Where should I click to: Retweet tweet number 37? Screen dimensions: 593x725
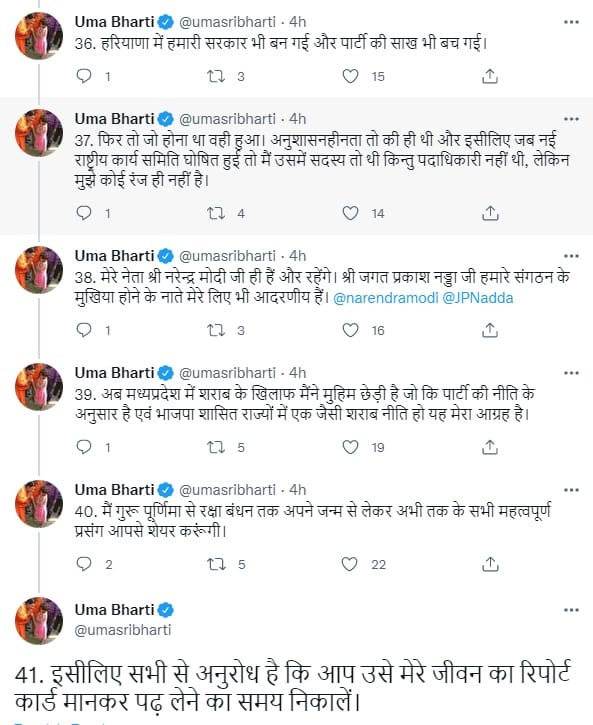(x=216, y=213)
